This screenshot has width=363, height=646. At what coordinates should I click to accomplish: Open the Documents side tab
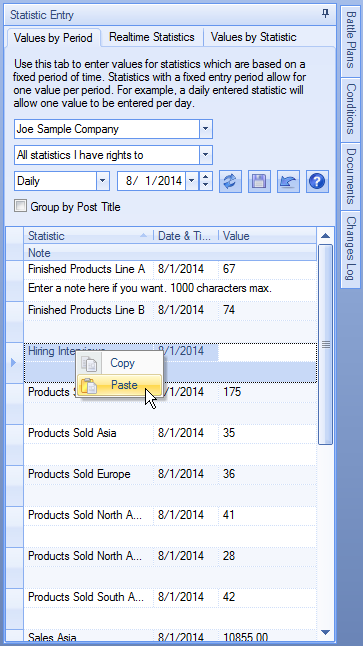[350, 176]
